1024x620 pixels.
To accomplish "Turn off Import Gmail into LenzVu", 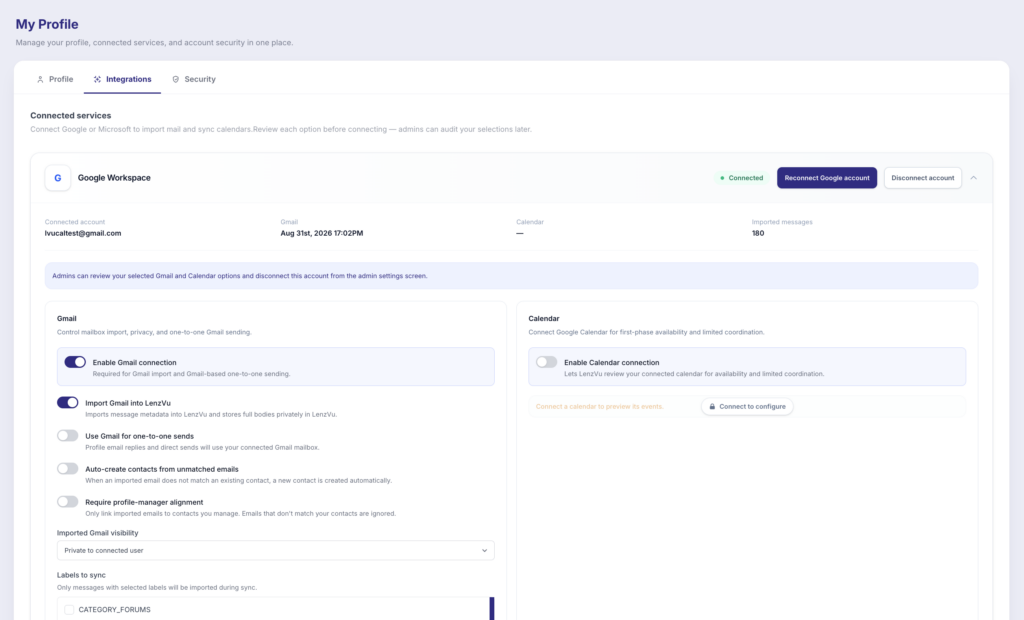I will coord(67,402).
